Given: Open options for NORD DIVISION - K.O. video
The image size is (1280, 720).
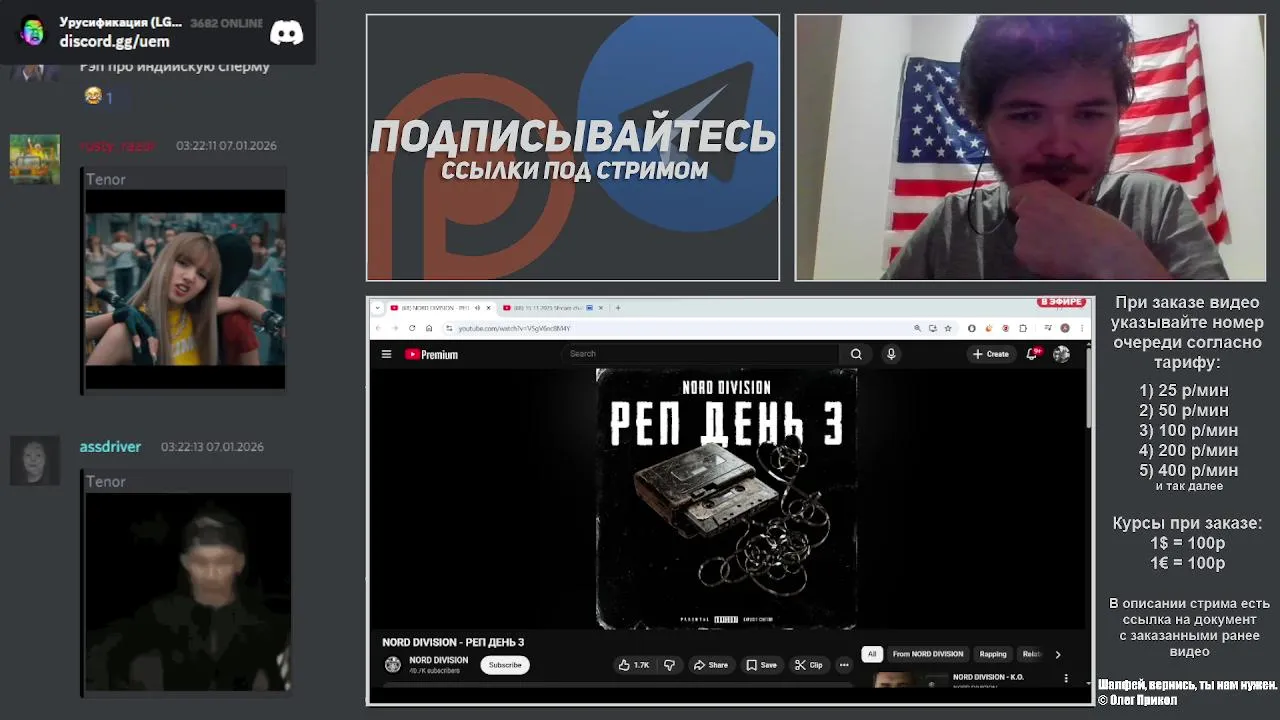Looking at the screenshot, I should click(x=1065, y=679).
